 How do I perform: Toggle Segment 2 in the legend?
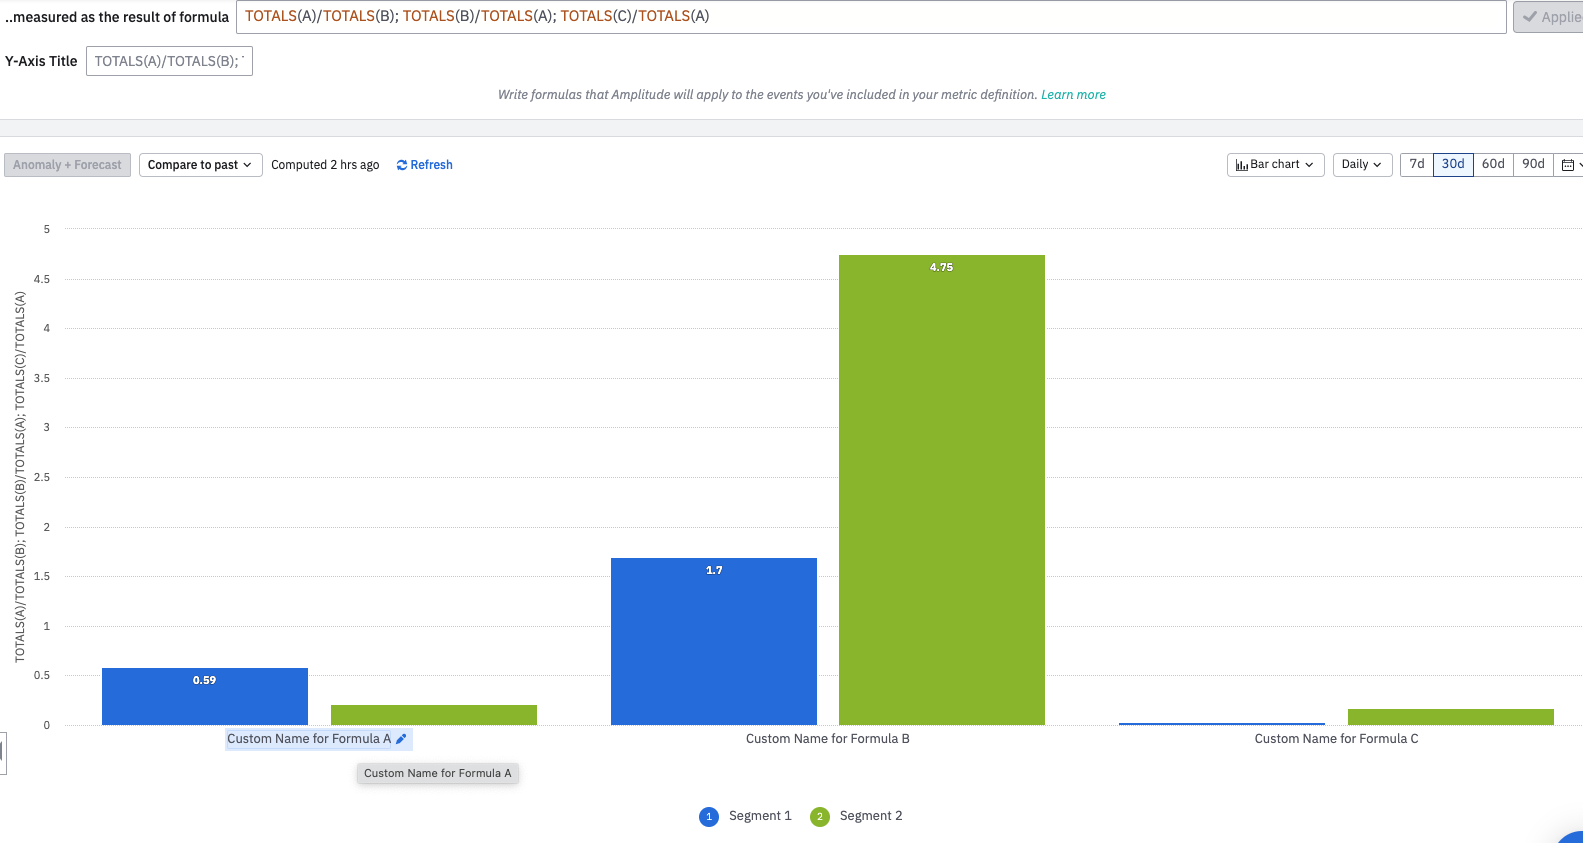click(856, 816)
